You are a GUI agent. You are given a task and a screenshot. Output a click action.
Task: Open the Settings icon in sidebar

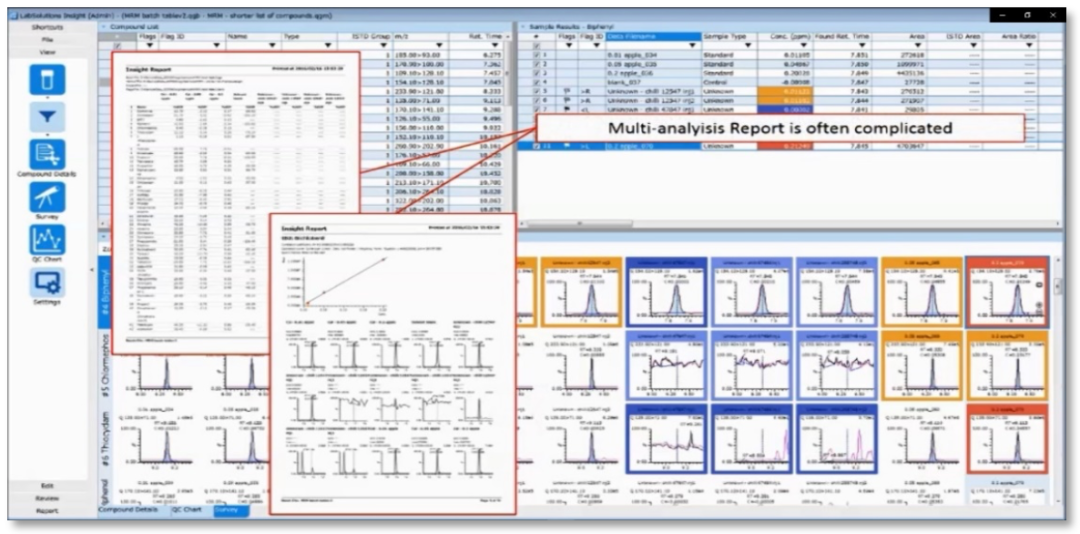tap(47, 282)
